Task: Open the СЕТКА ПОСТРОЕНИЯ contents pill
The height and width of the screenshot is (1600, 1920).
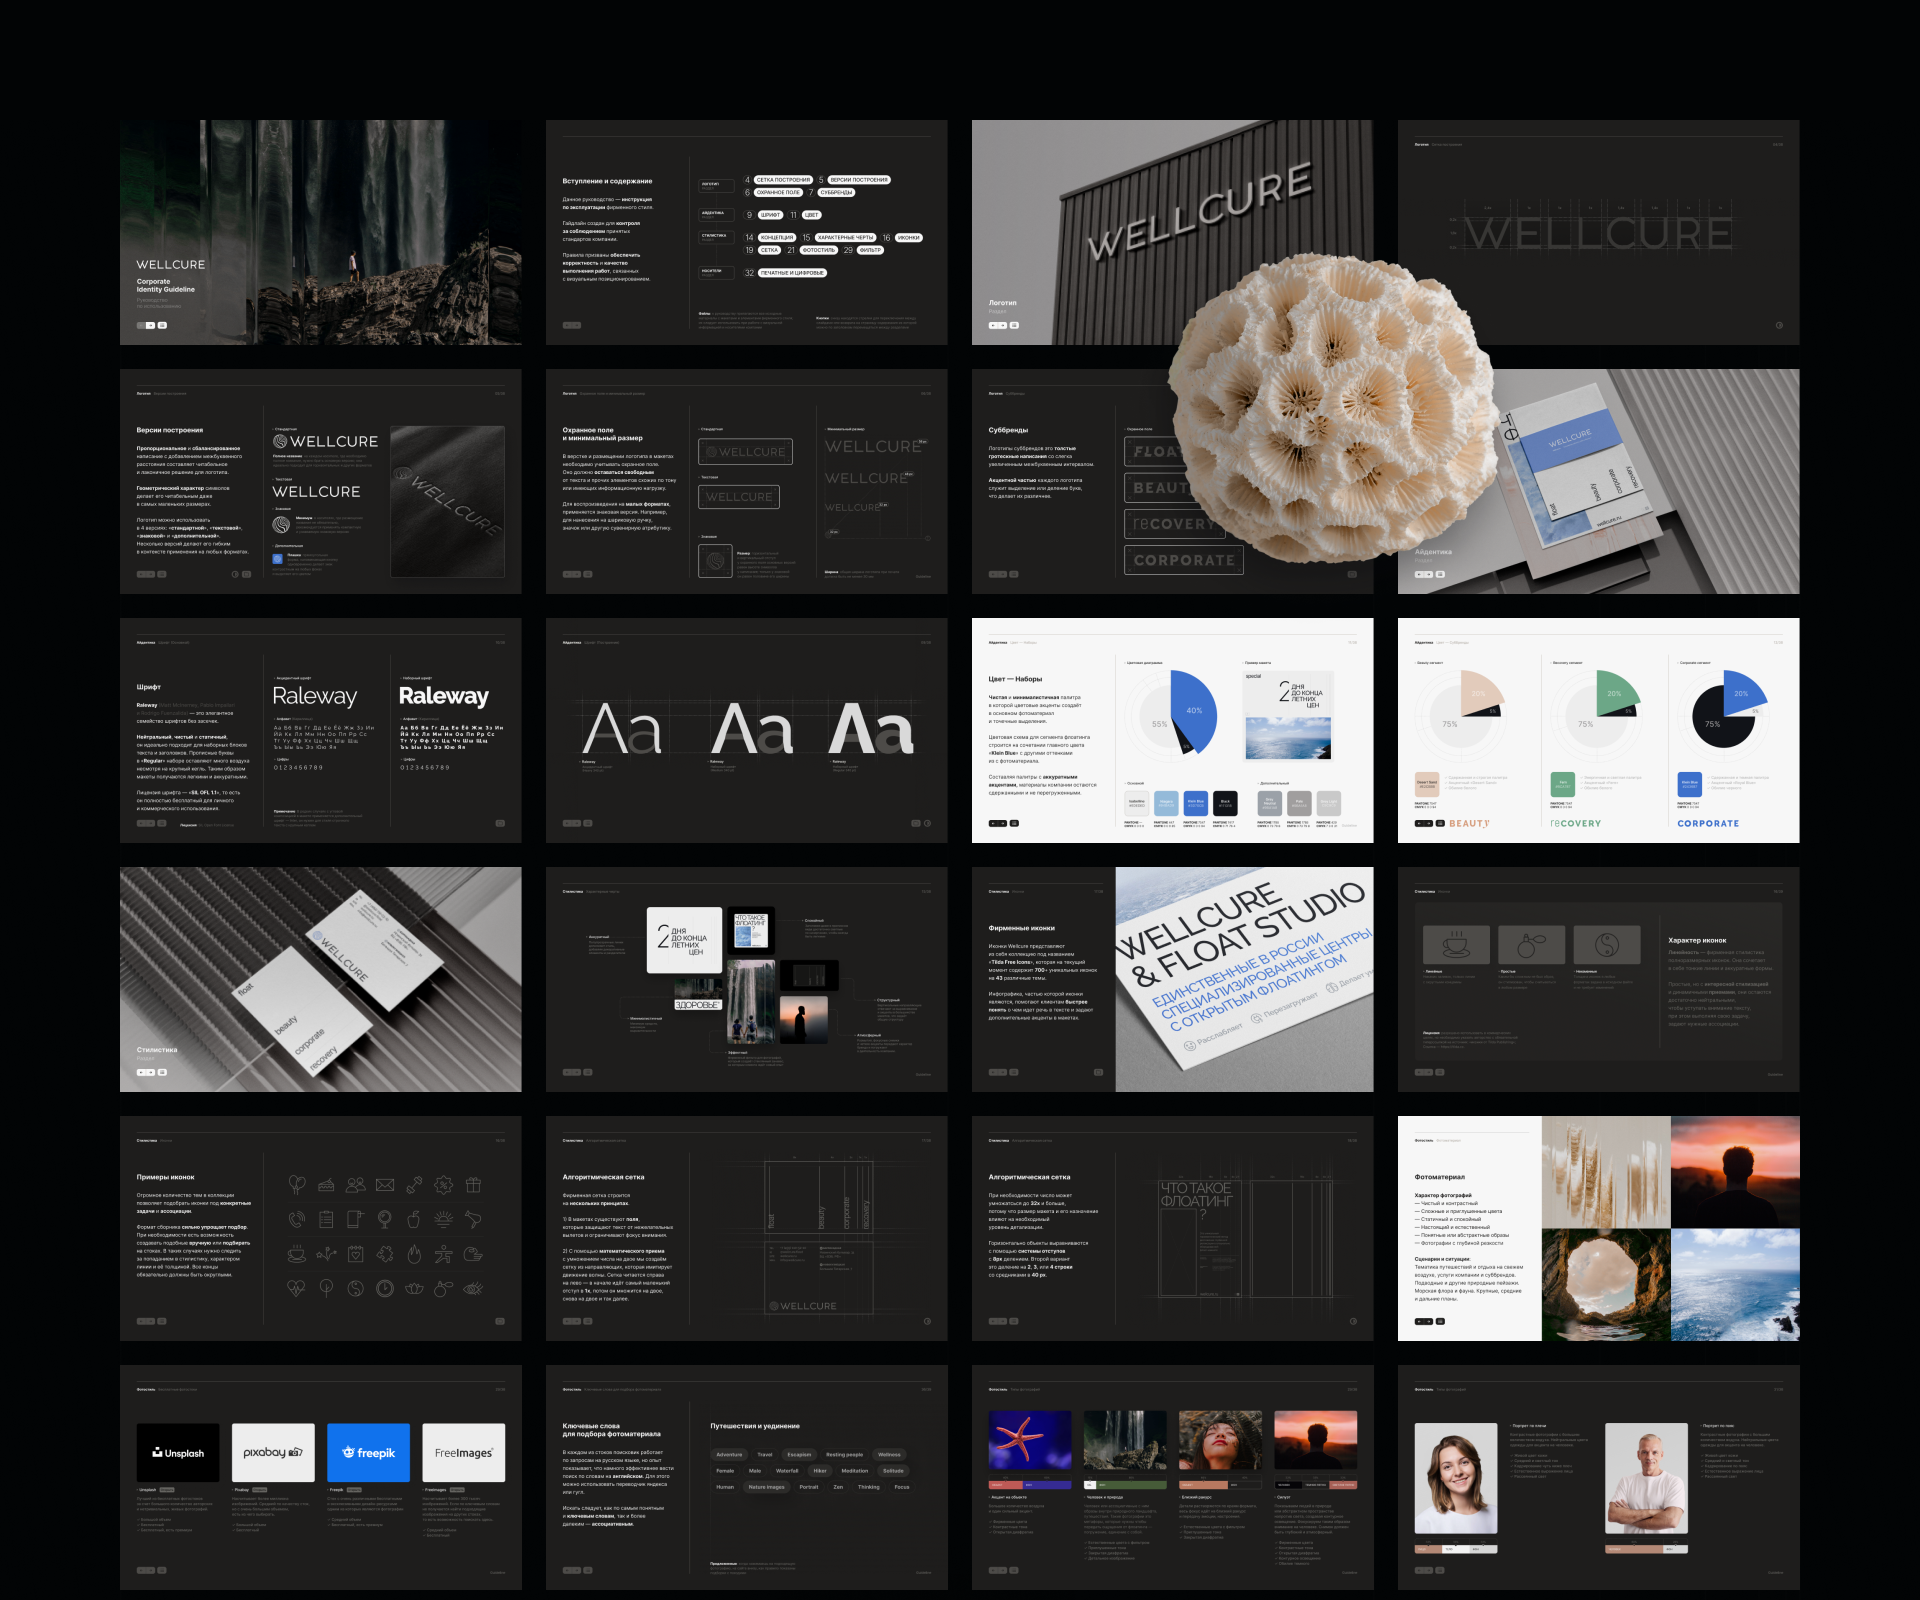Action: coord(784,180)
